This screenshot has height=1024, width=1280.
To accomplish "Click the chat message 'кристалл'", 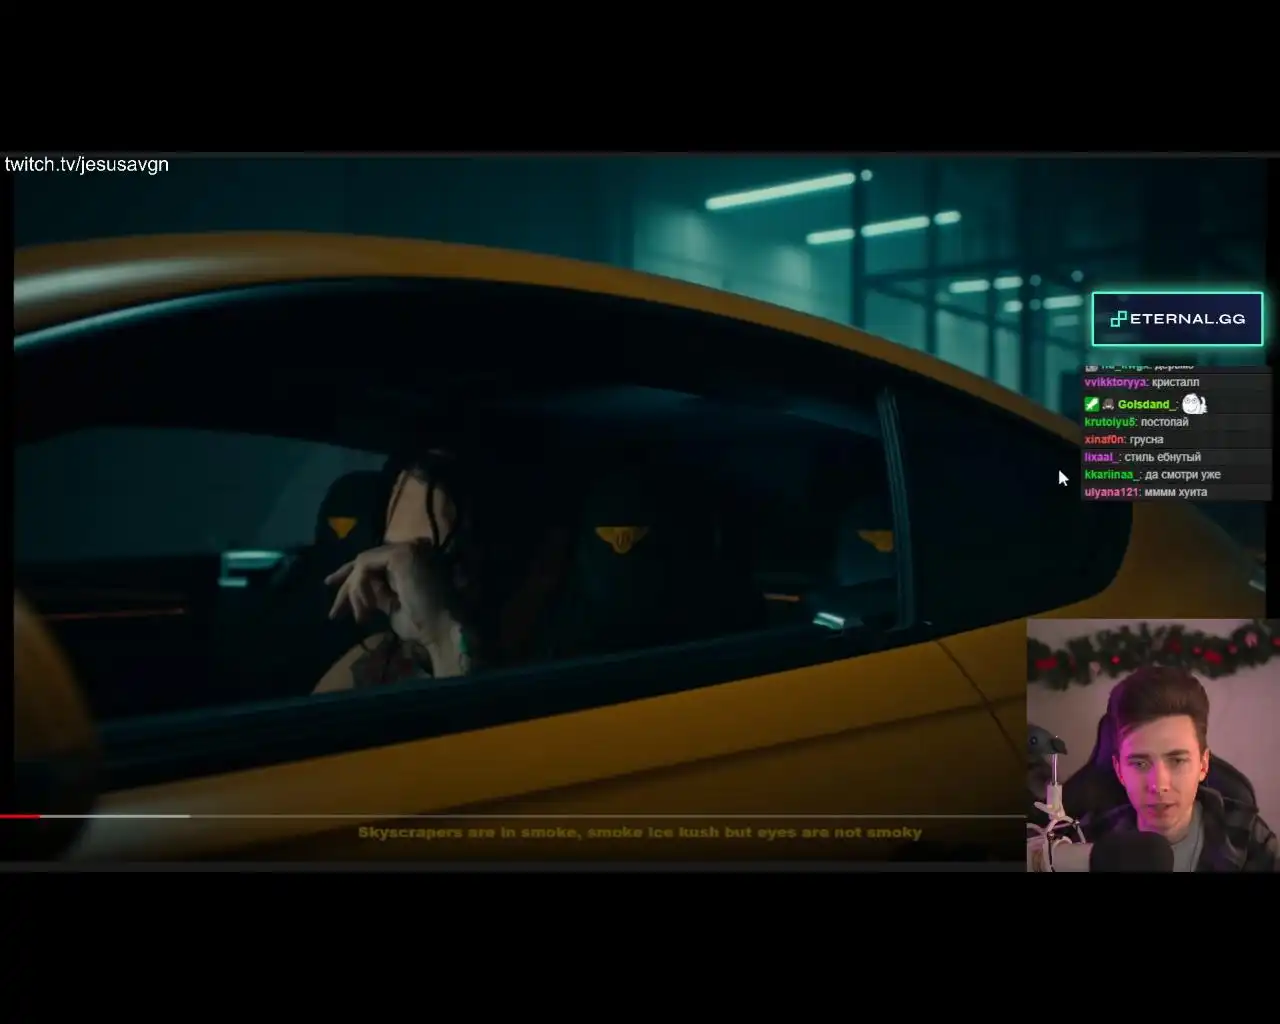I will pyautogui.click(x=1175, y=382).
